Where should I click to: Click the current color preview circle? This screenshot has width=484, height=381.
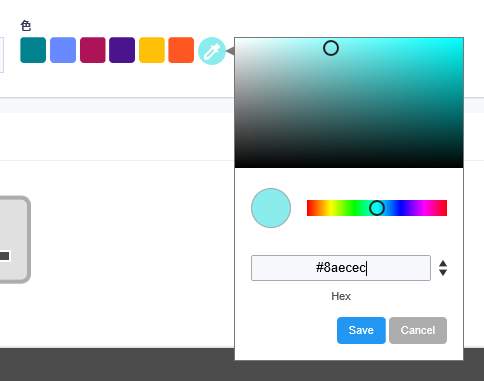271,208
